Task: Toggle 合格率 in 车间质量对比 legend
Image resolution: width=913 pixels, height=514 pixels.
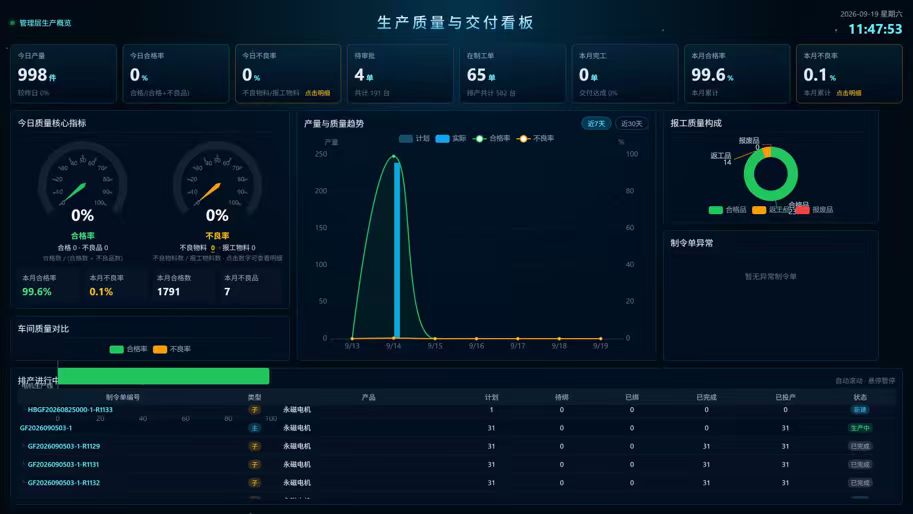Action: point(128,349)
